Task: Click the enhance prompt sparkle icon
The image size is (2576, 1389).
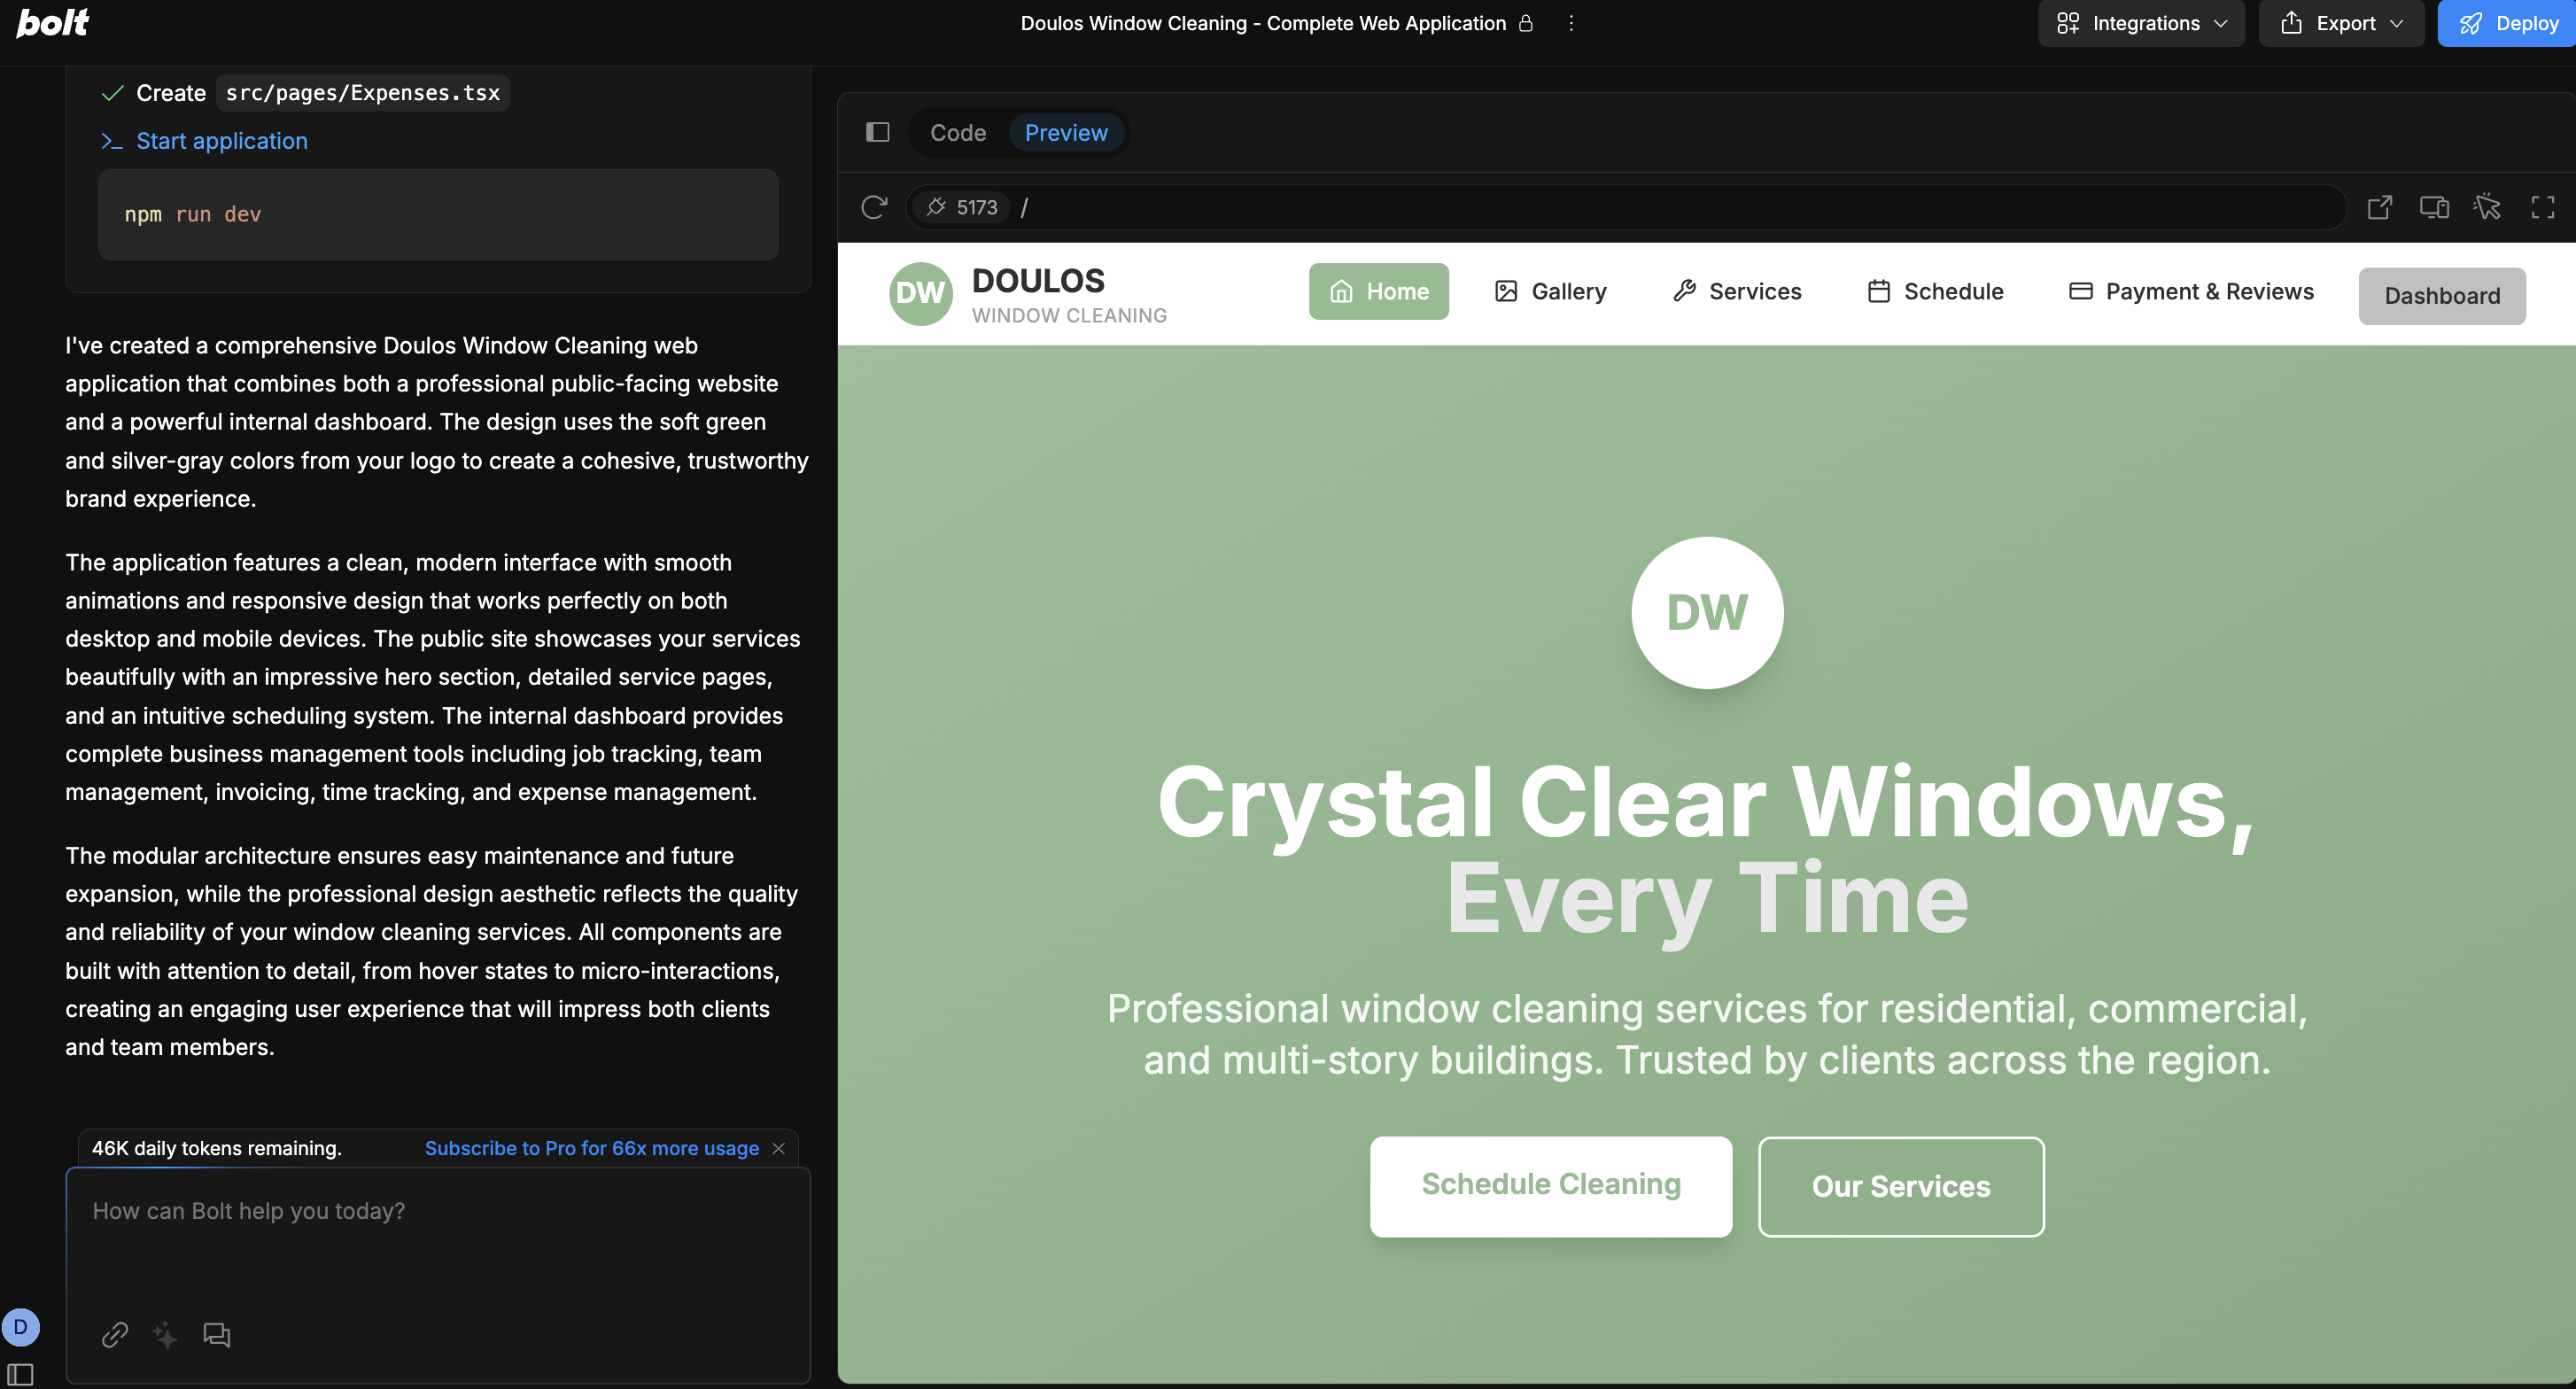Action: [x=165, y=1335]
